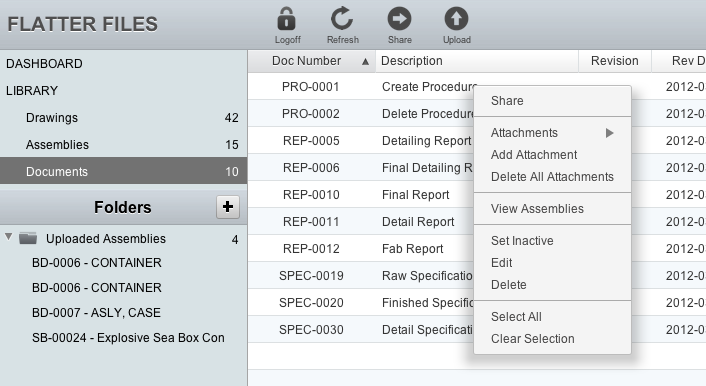Go to the DASHBOARD
Screen dimensions: 706x386
coord(44,64)
